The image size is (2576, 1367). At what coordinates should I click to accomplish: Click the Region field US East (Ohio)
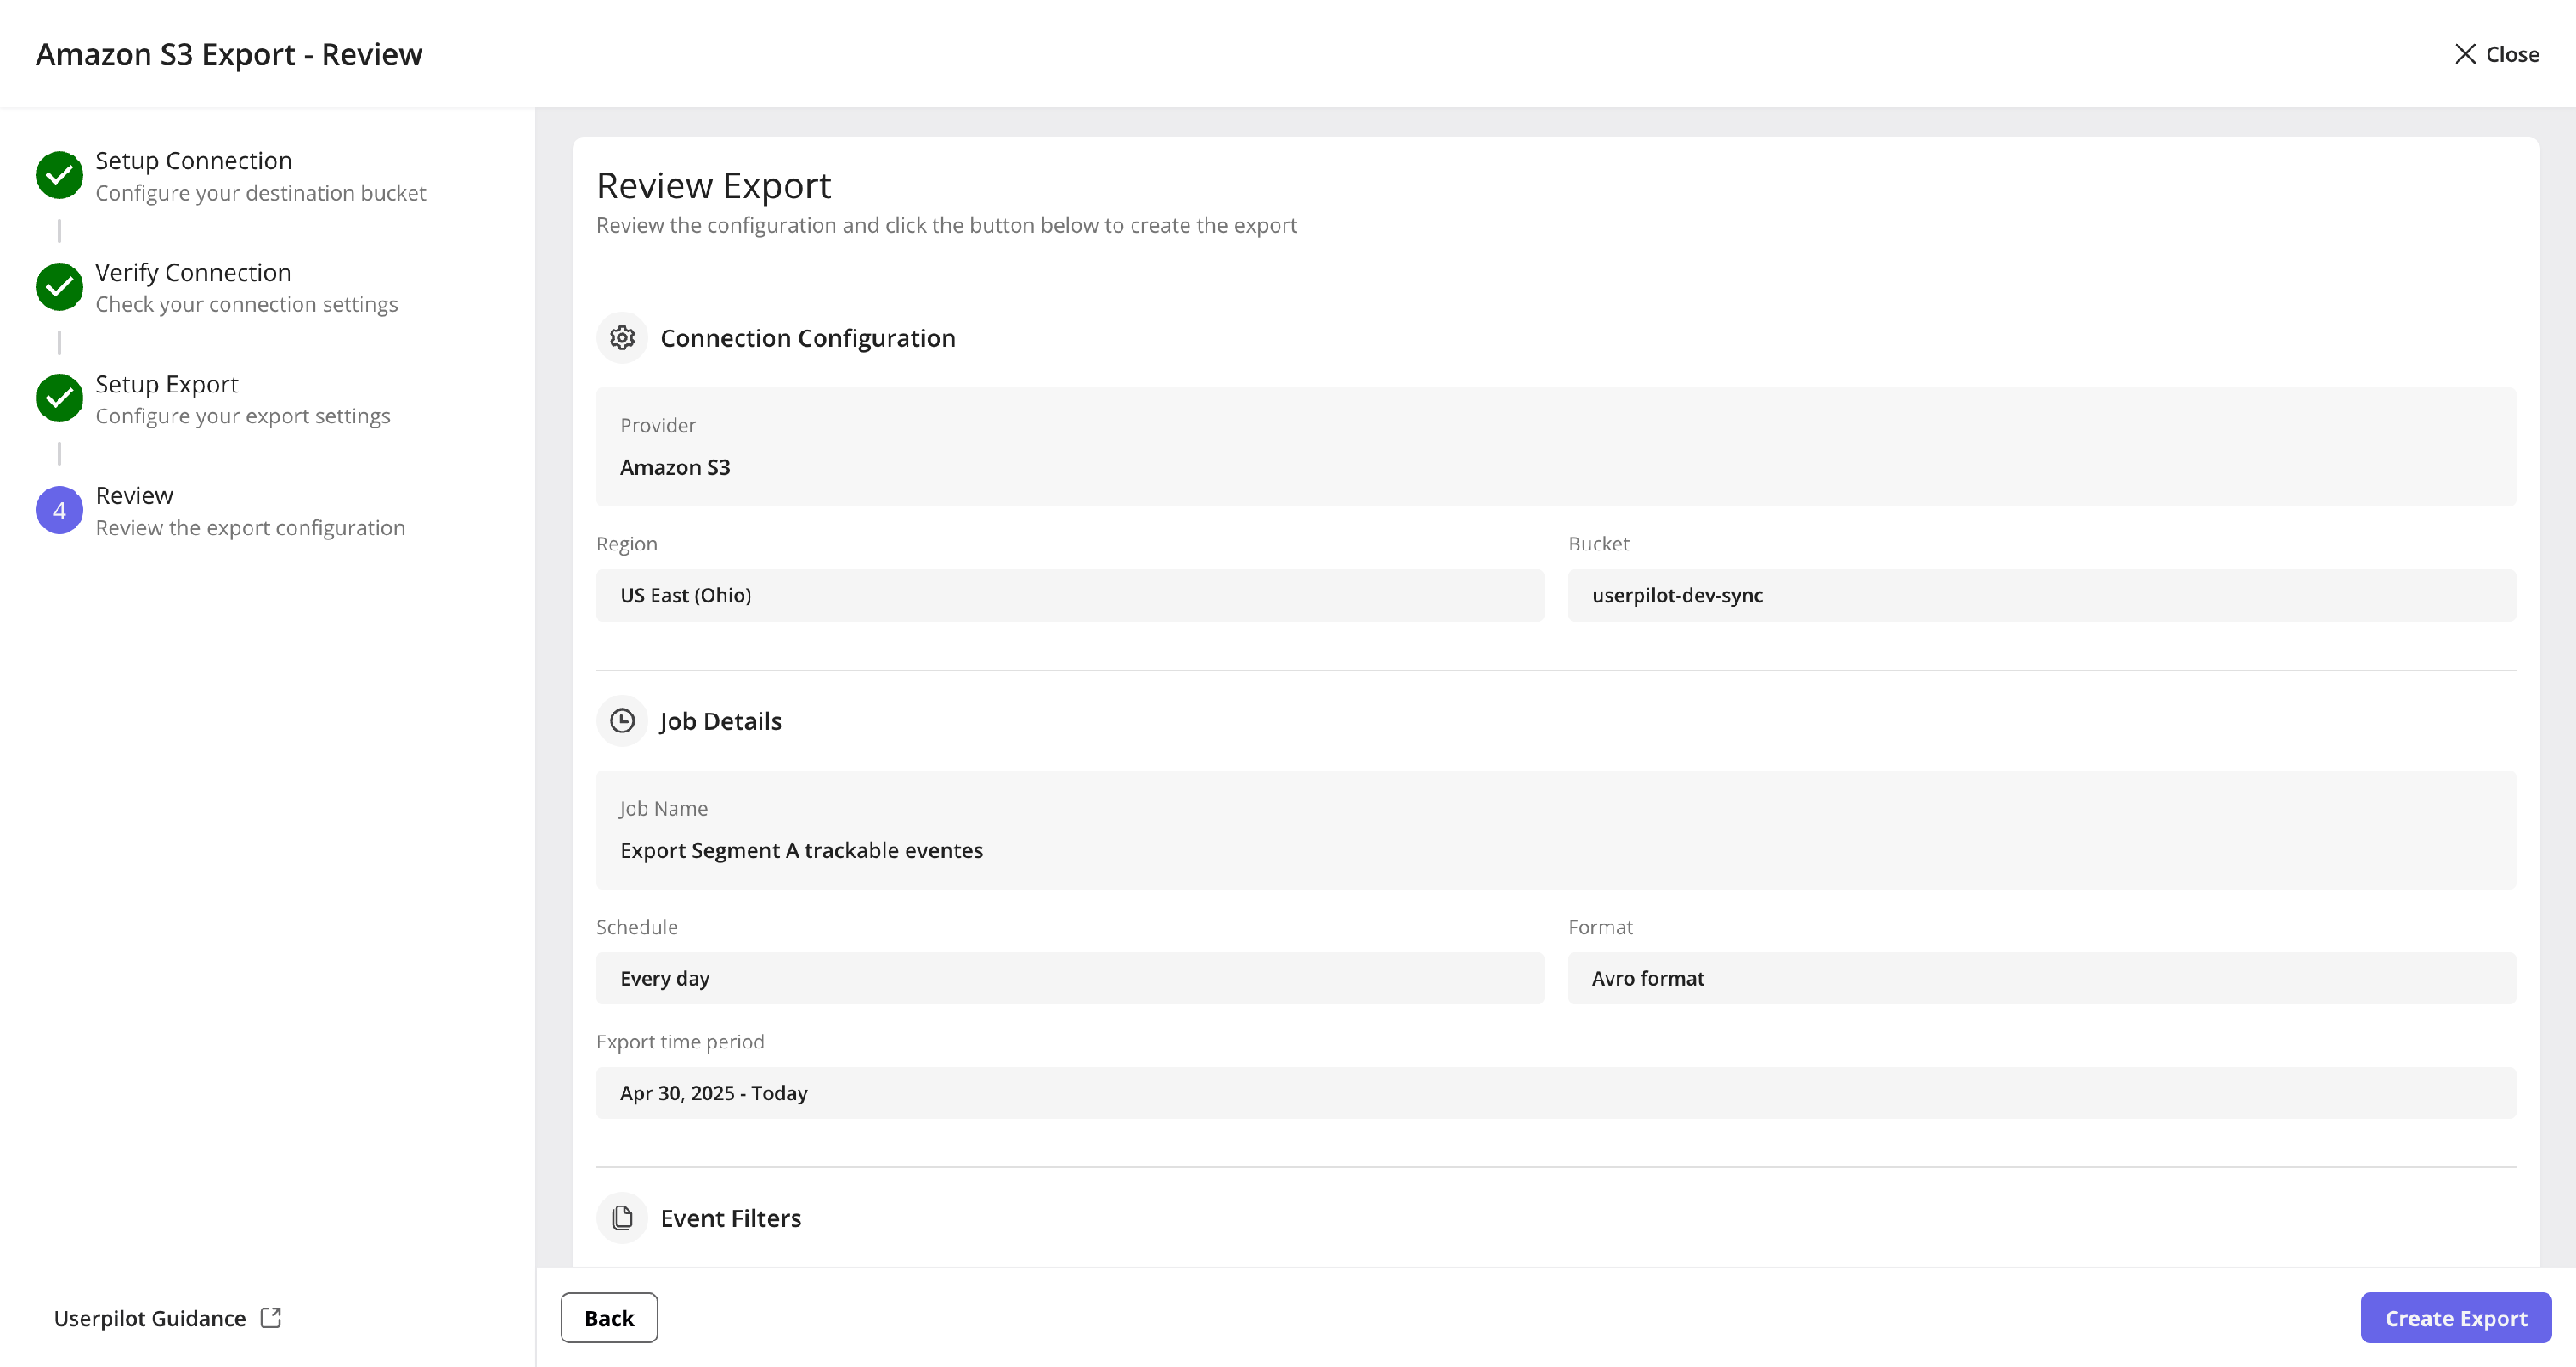pyautogui.click(x=1070, y=596)
